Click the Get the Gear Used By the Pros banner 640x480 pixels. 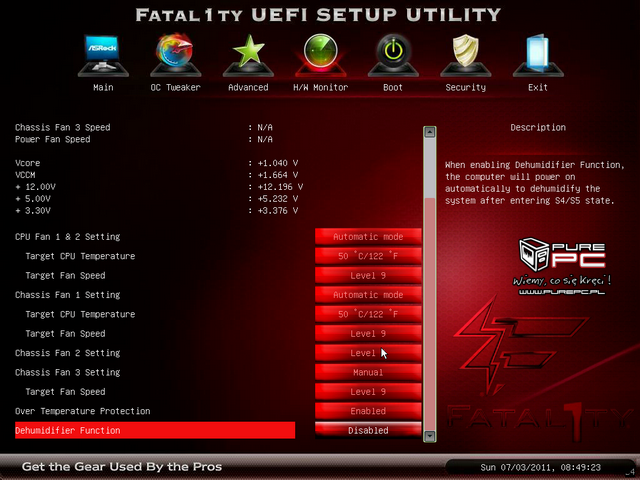(x=122, y=467)
